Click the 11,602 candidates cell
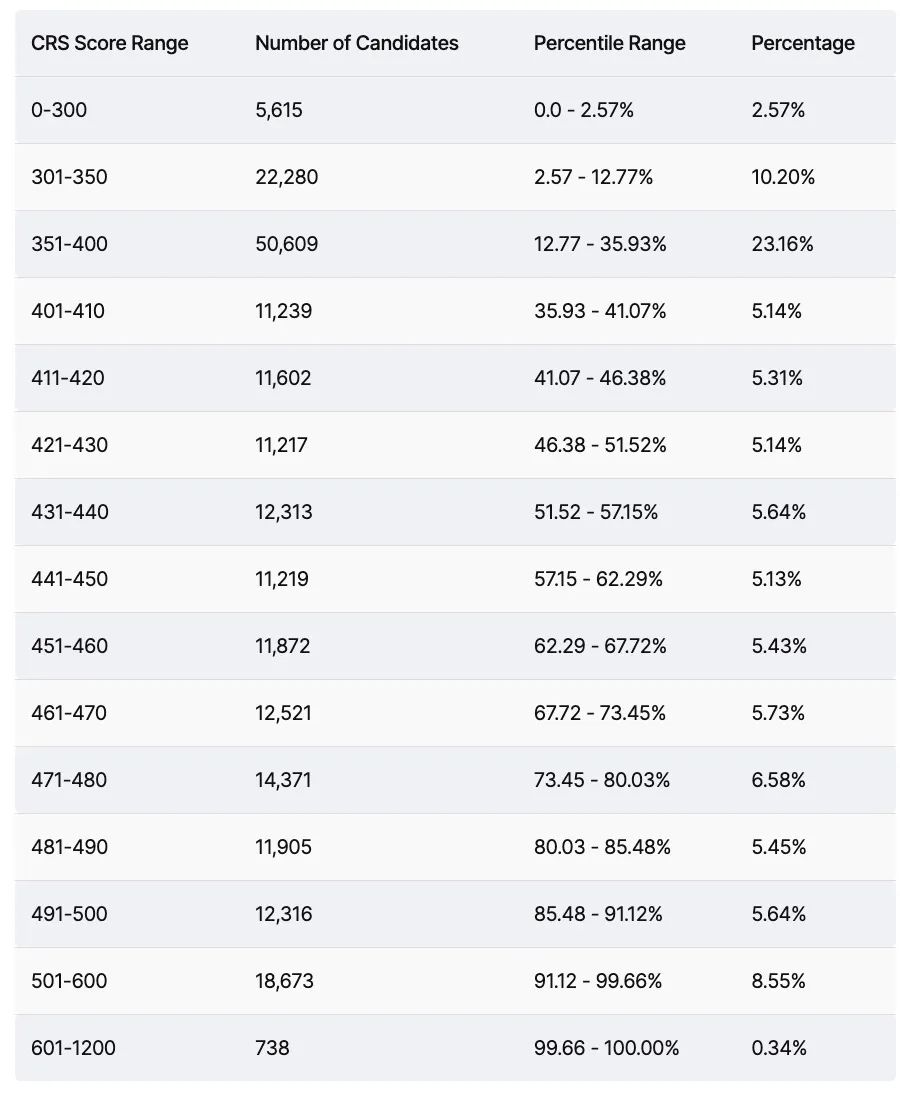The height and width of the screenshot is (1100, 900). pyautogui.click(x=283, y=378)
